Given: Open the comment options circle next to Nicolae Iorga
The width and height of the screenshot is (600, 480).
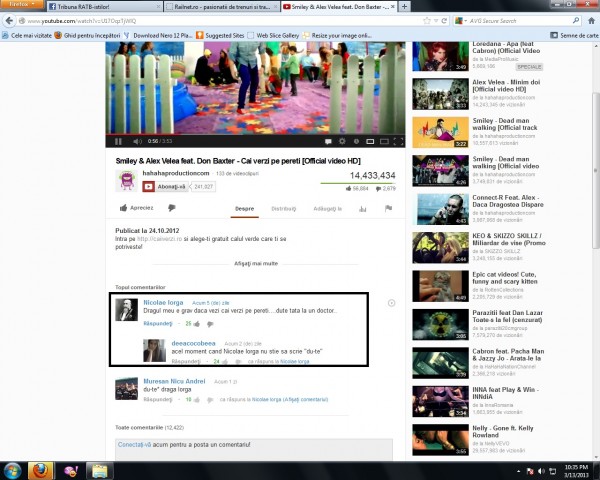Looking at the screenshot, I should 391,303.
